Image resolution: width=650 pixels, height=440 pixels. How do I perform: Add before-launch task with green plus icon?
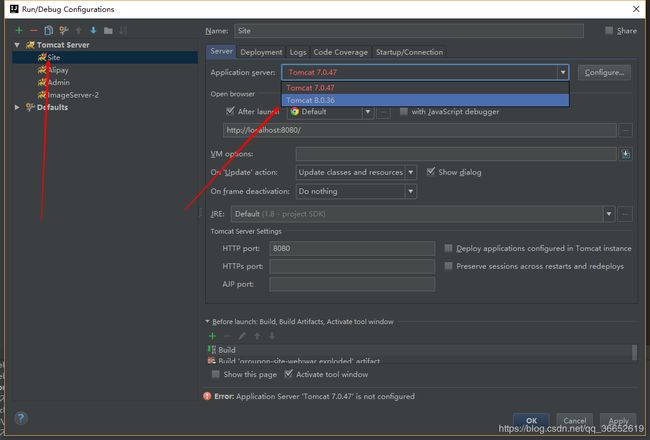click(x=213, y=336)
